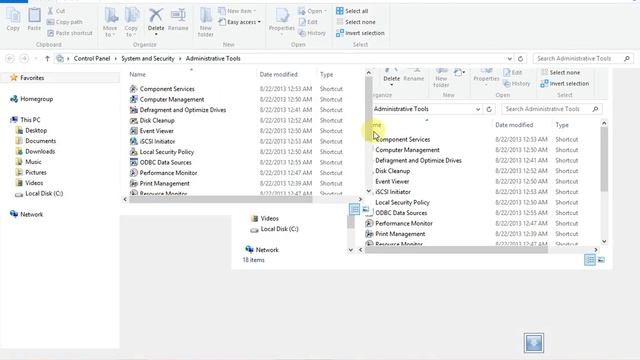Image resolution: width=640 pixels, height=360 pixels.
Task: Click New folder in main ribbon
Action: point(205,22)
